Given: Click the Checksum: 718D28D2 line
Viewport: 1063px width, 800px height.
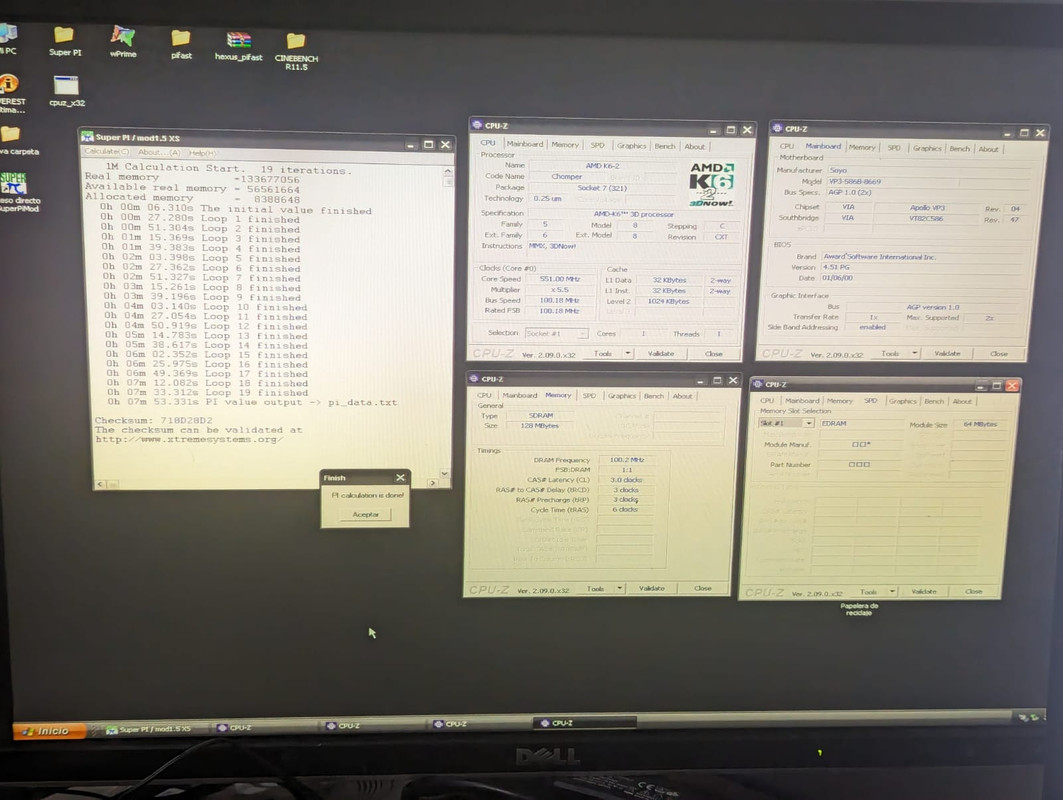Looking at the screenshot, I should tap(154, 420).
